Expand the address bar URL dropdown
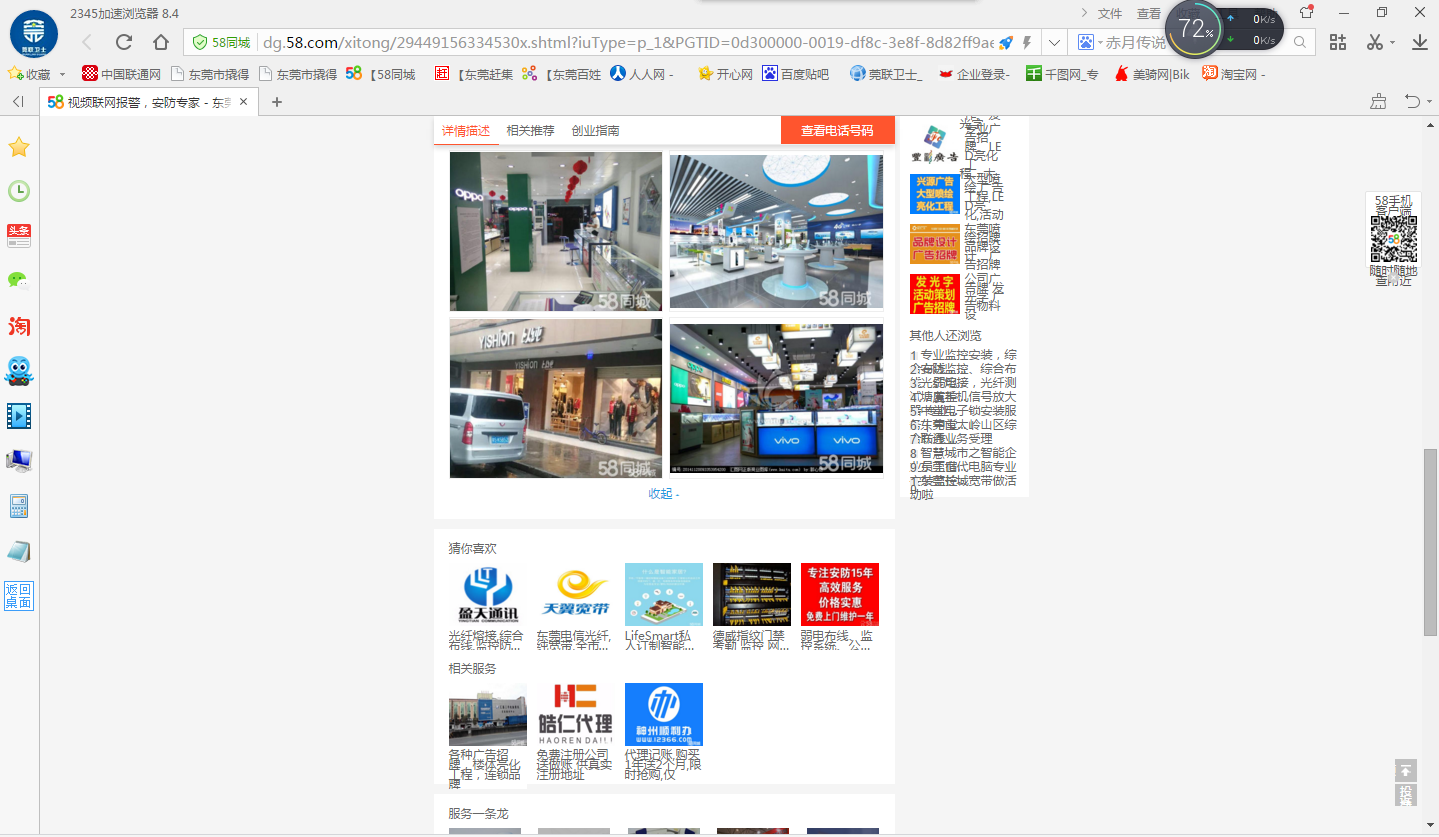The width and height of the screenshot is (1439, 837). pos(1054,43)
